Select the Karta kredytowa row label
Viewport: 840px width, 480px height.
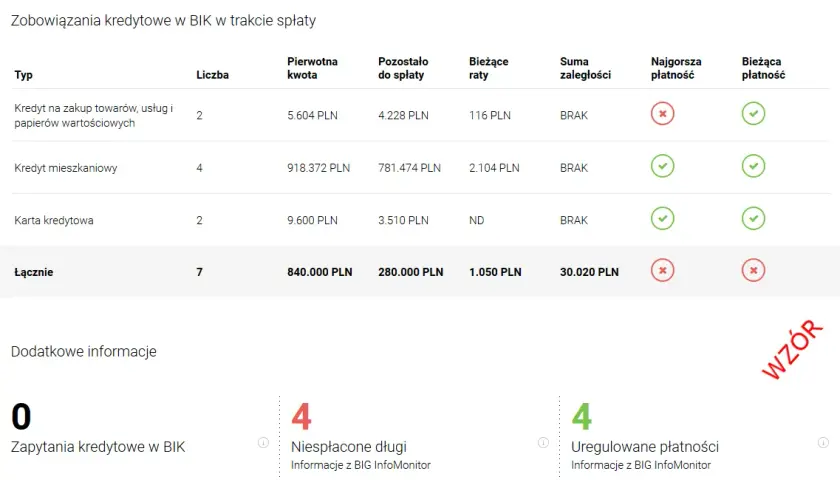tap(54, 220)
